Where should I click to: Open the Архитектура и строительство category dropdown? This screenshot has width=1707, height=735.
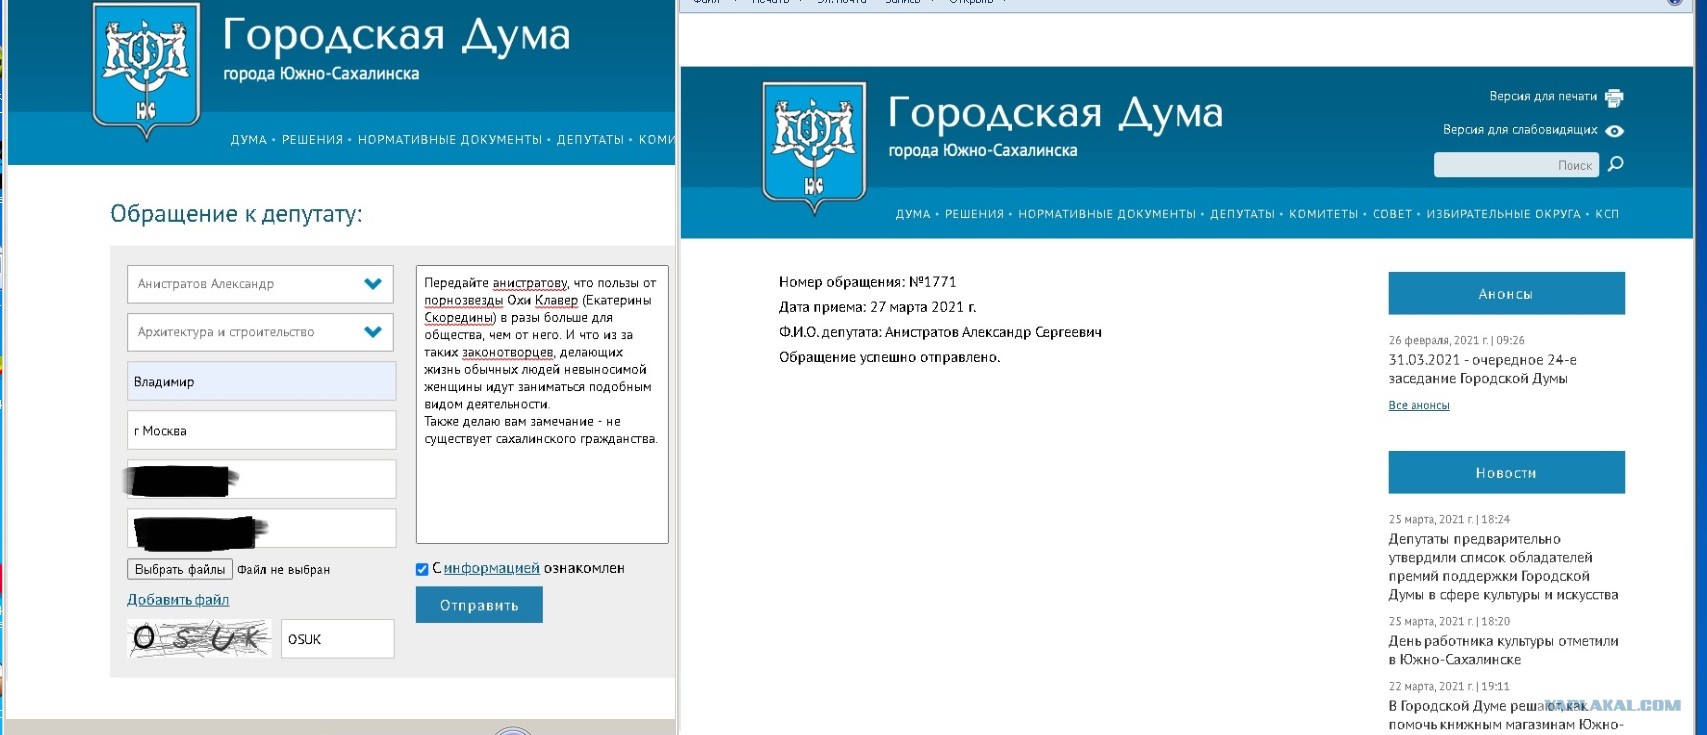tap(260, 332)
